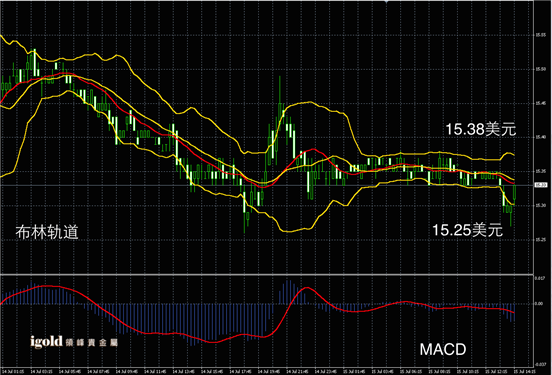Select the 15.25美元 support annotation
This screenshot has width=552, height=375.
(x=467, y=230)
